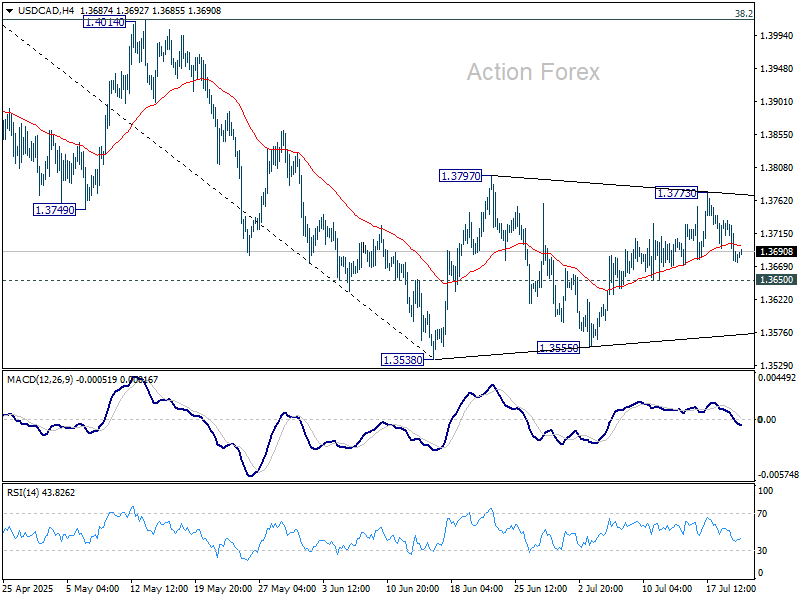This screenshot has width=800, height=600.
Task: Click the 1.36690 price axis value
Action: pyautogui.click(x=777, y=267)
